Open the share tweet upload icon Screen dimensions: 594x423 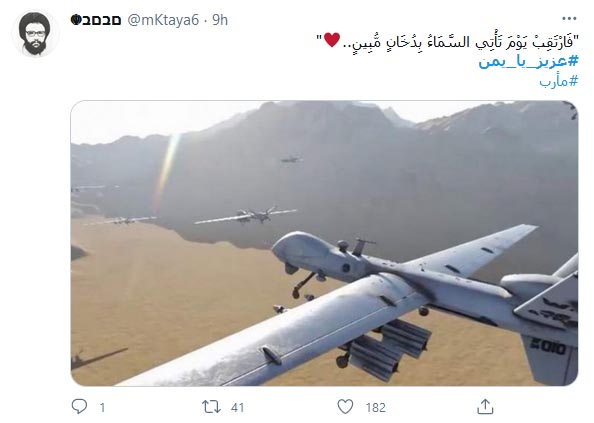tap(485, 407)
